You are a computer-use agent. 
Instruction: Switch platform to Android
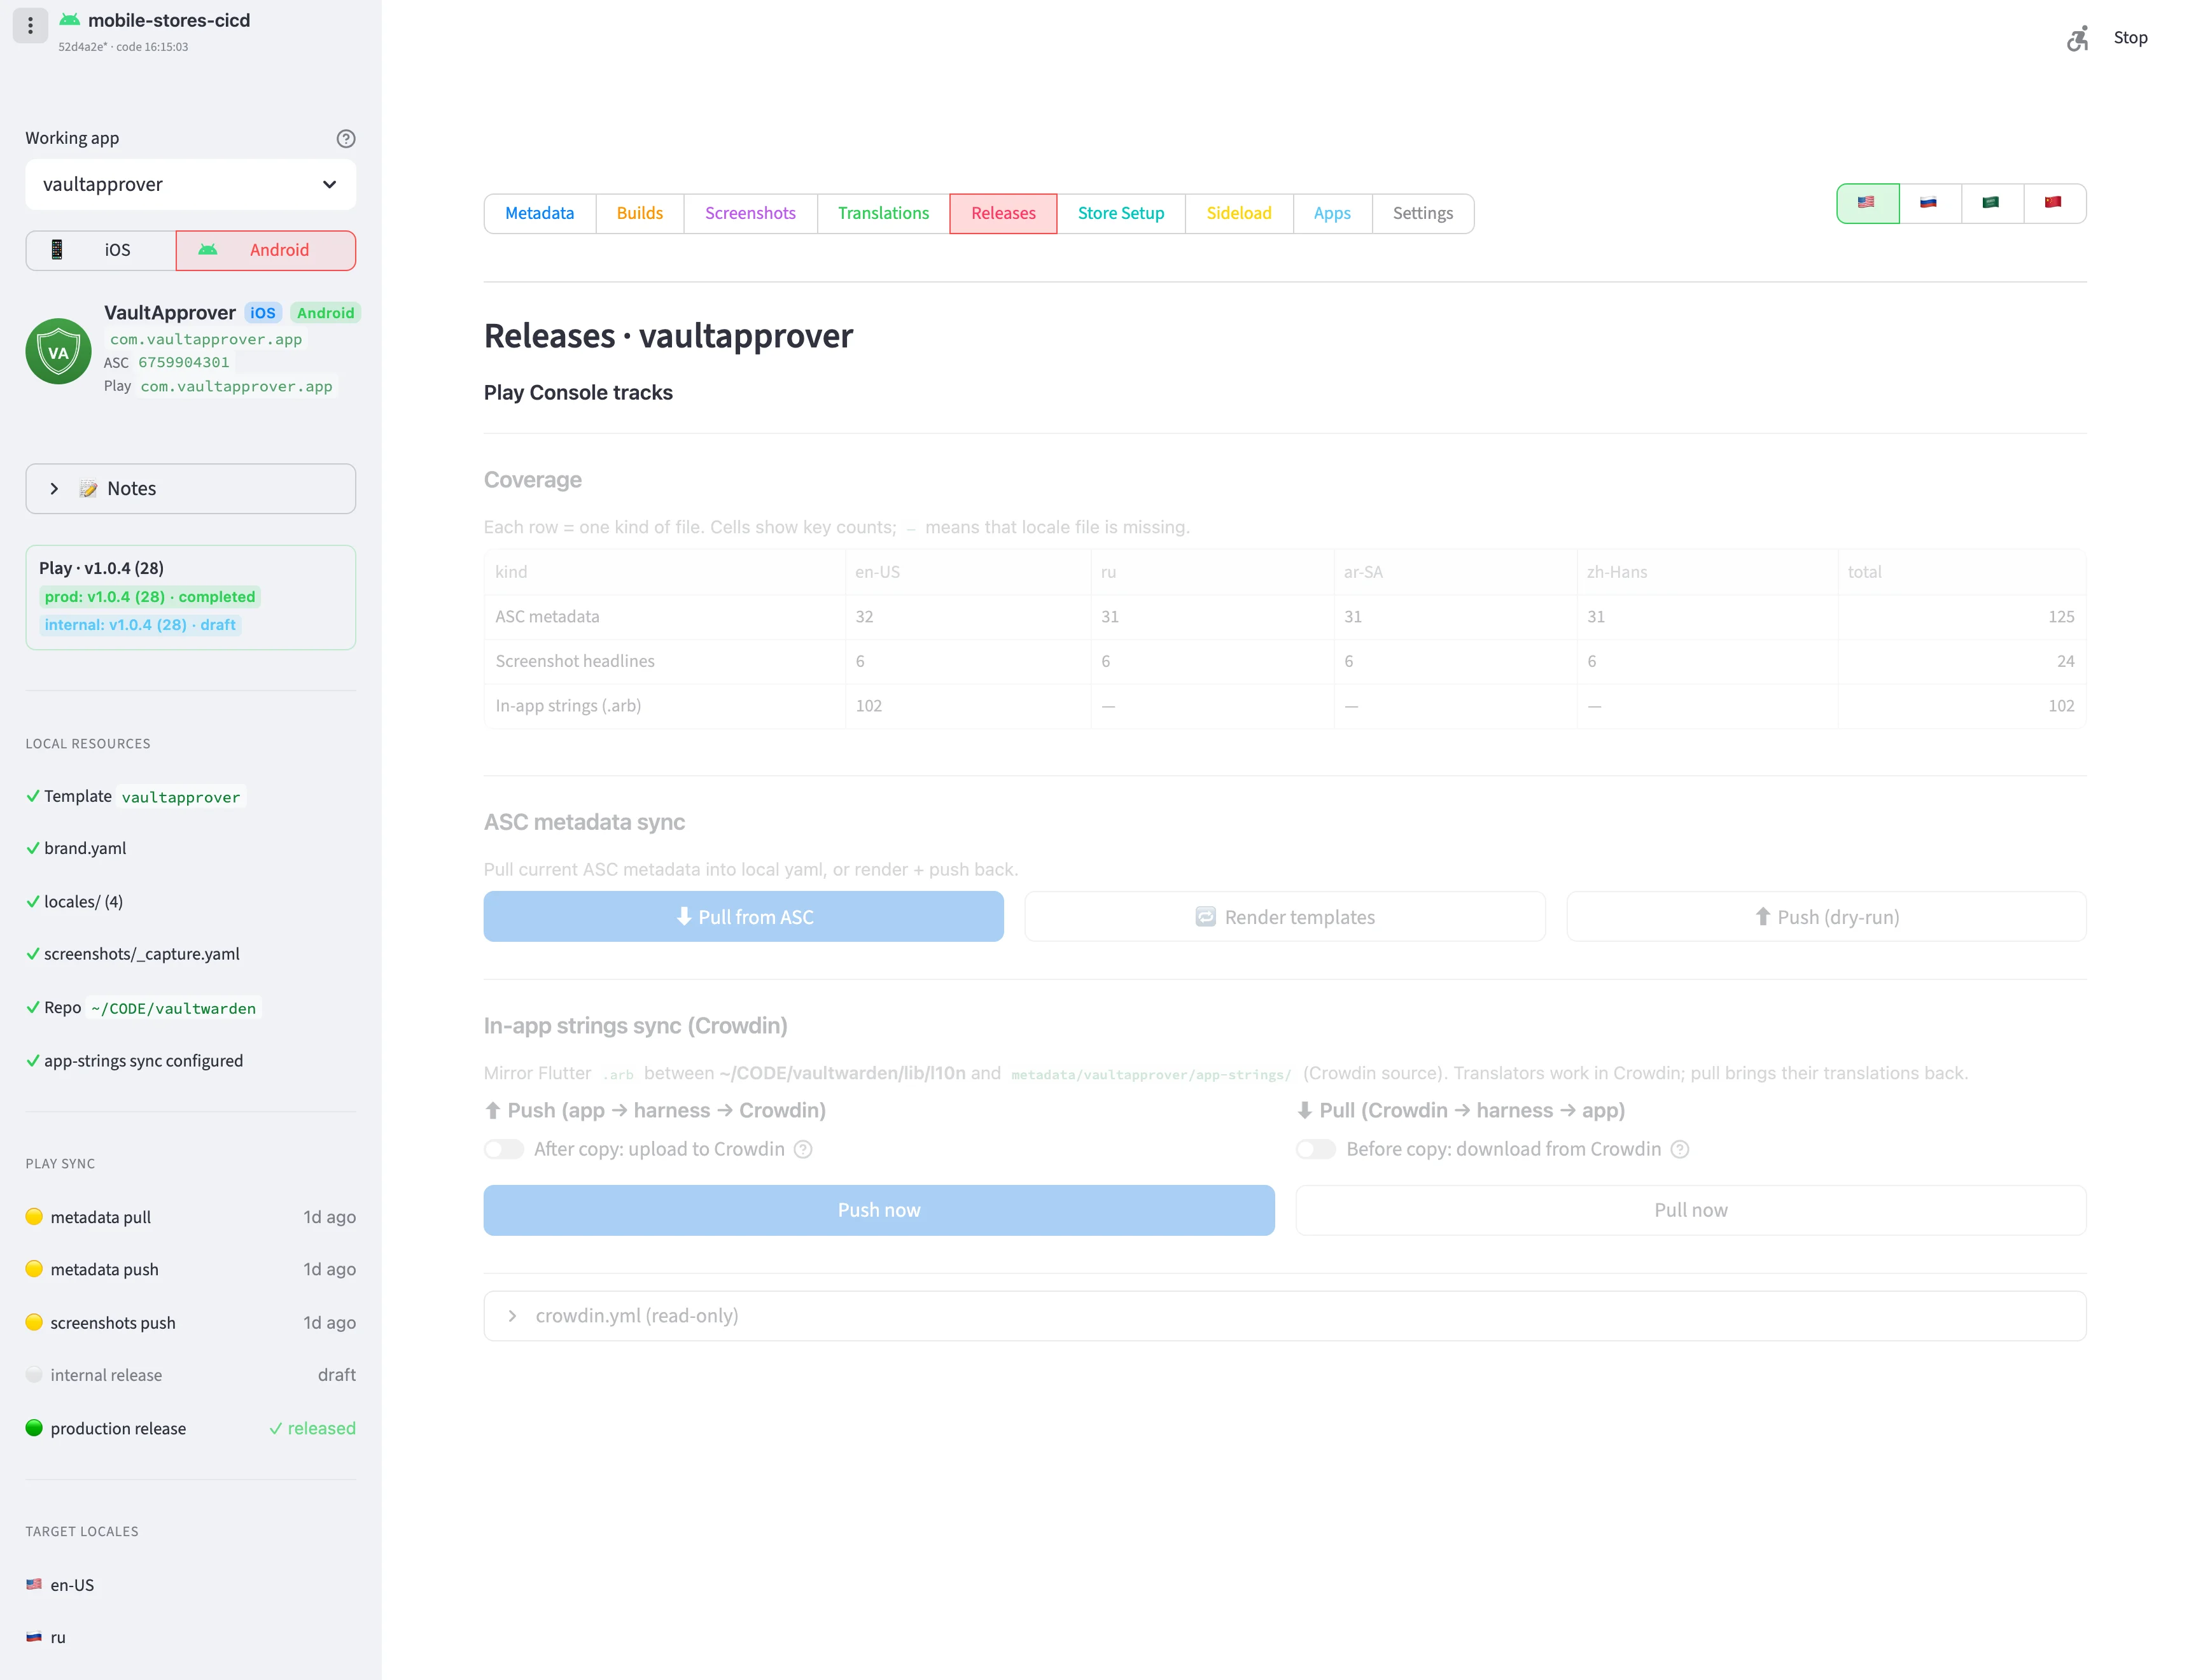266,250
